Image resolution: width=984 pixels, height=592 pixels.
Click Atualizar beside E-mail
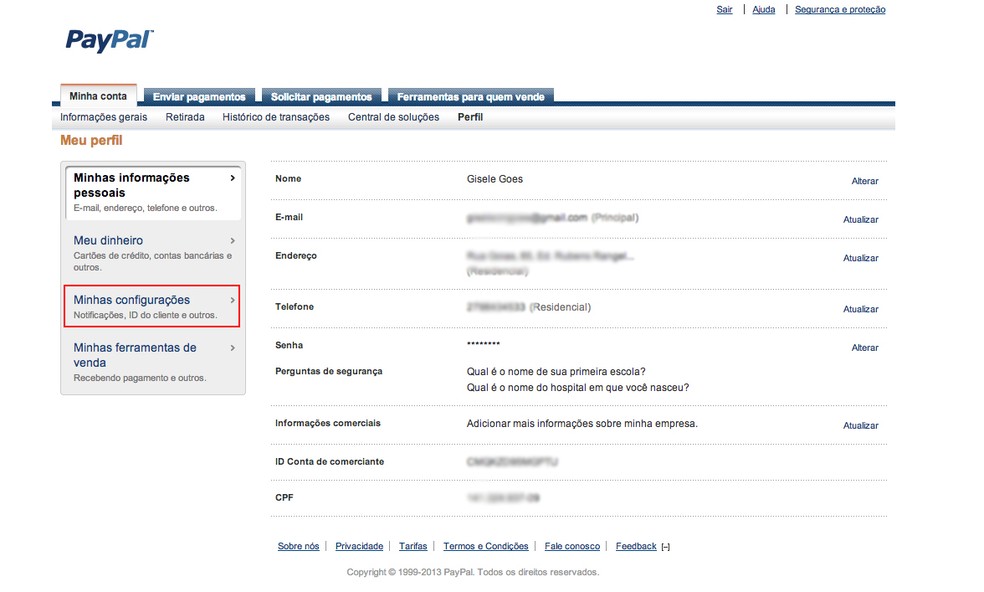(862, 219)
